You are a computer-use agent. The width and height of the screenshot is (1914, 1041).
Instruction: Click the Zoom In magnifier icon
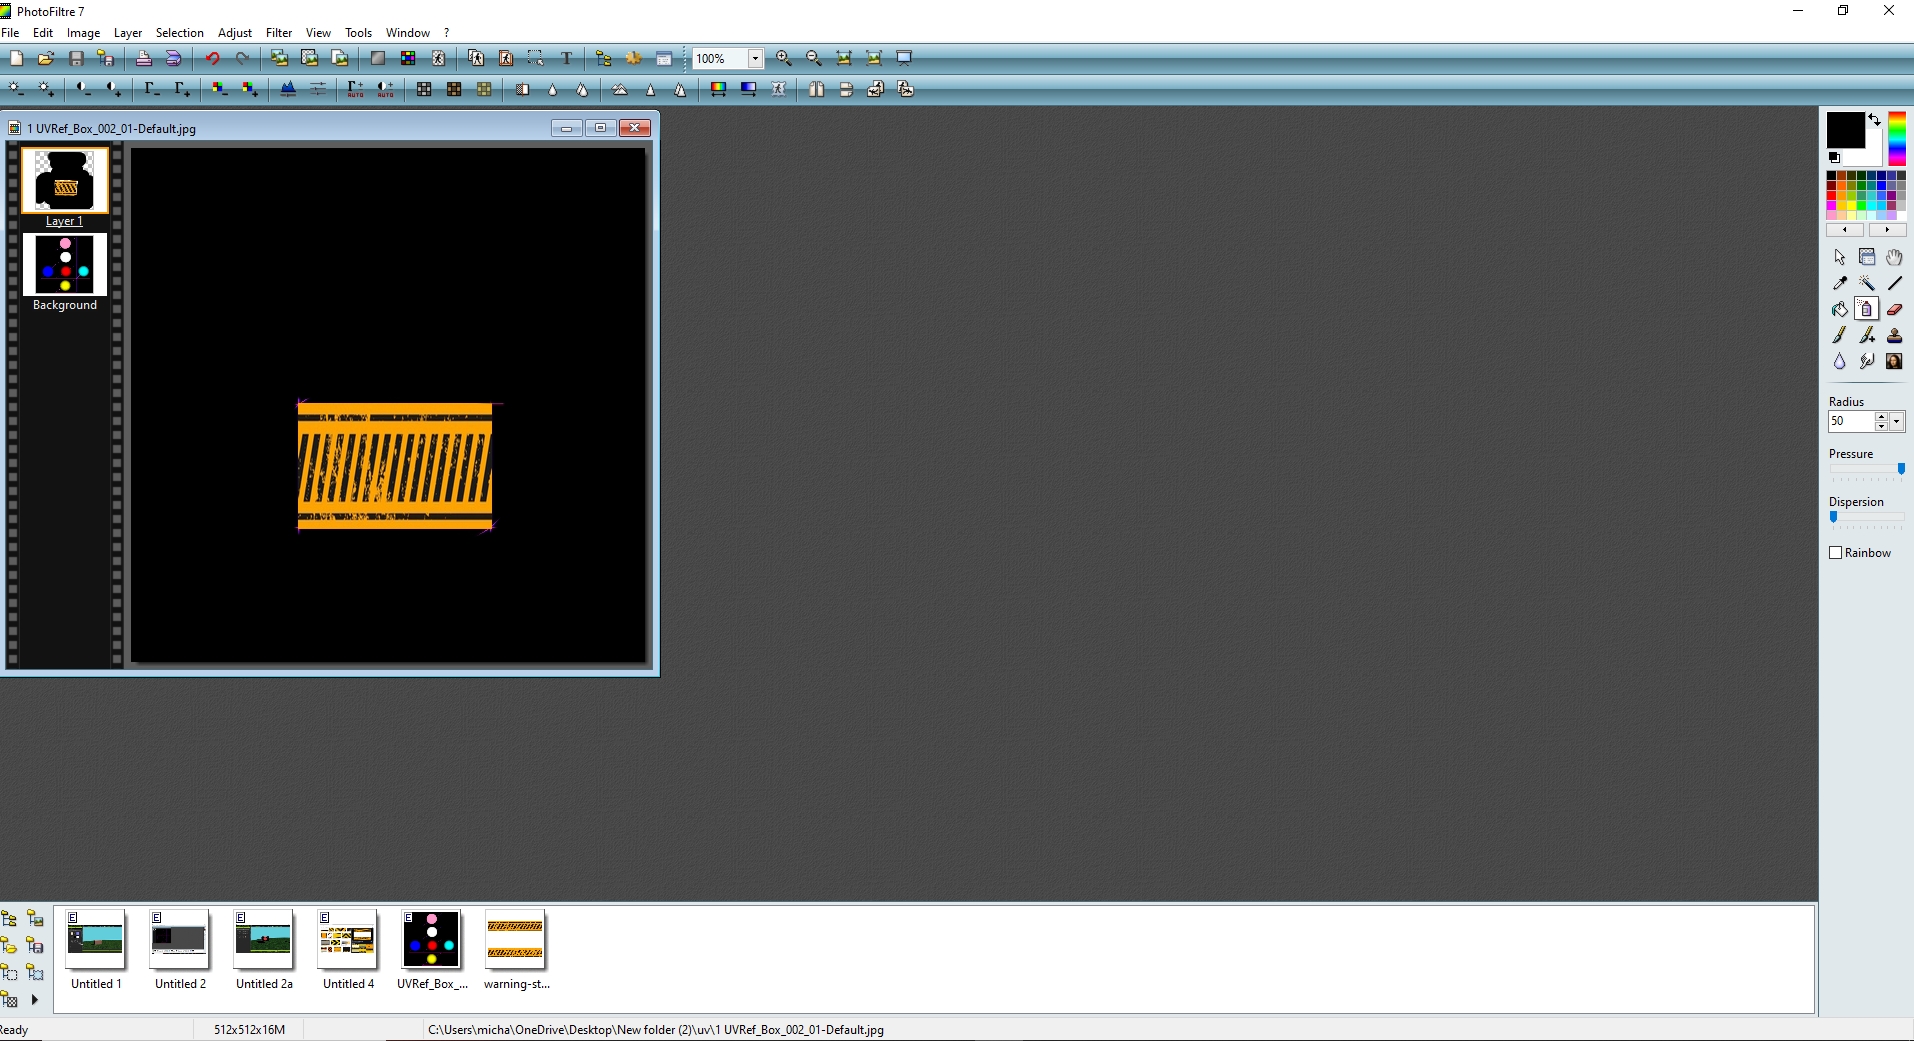784,58
